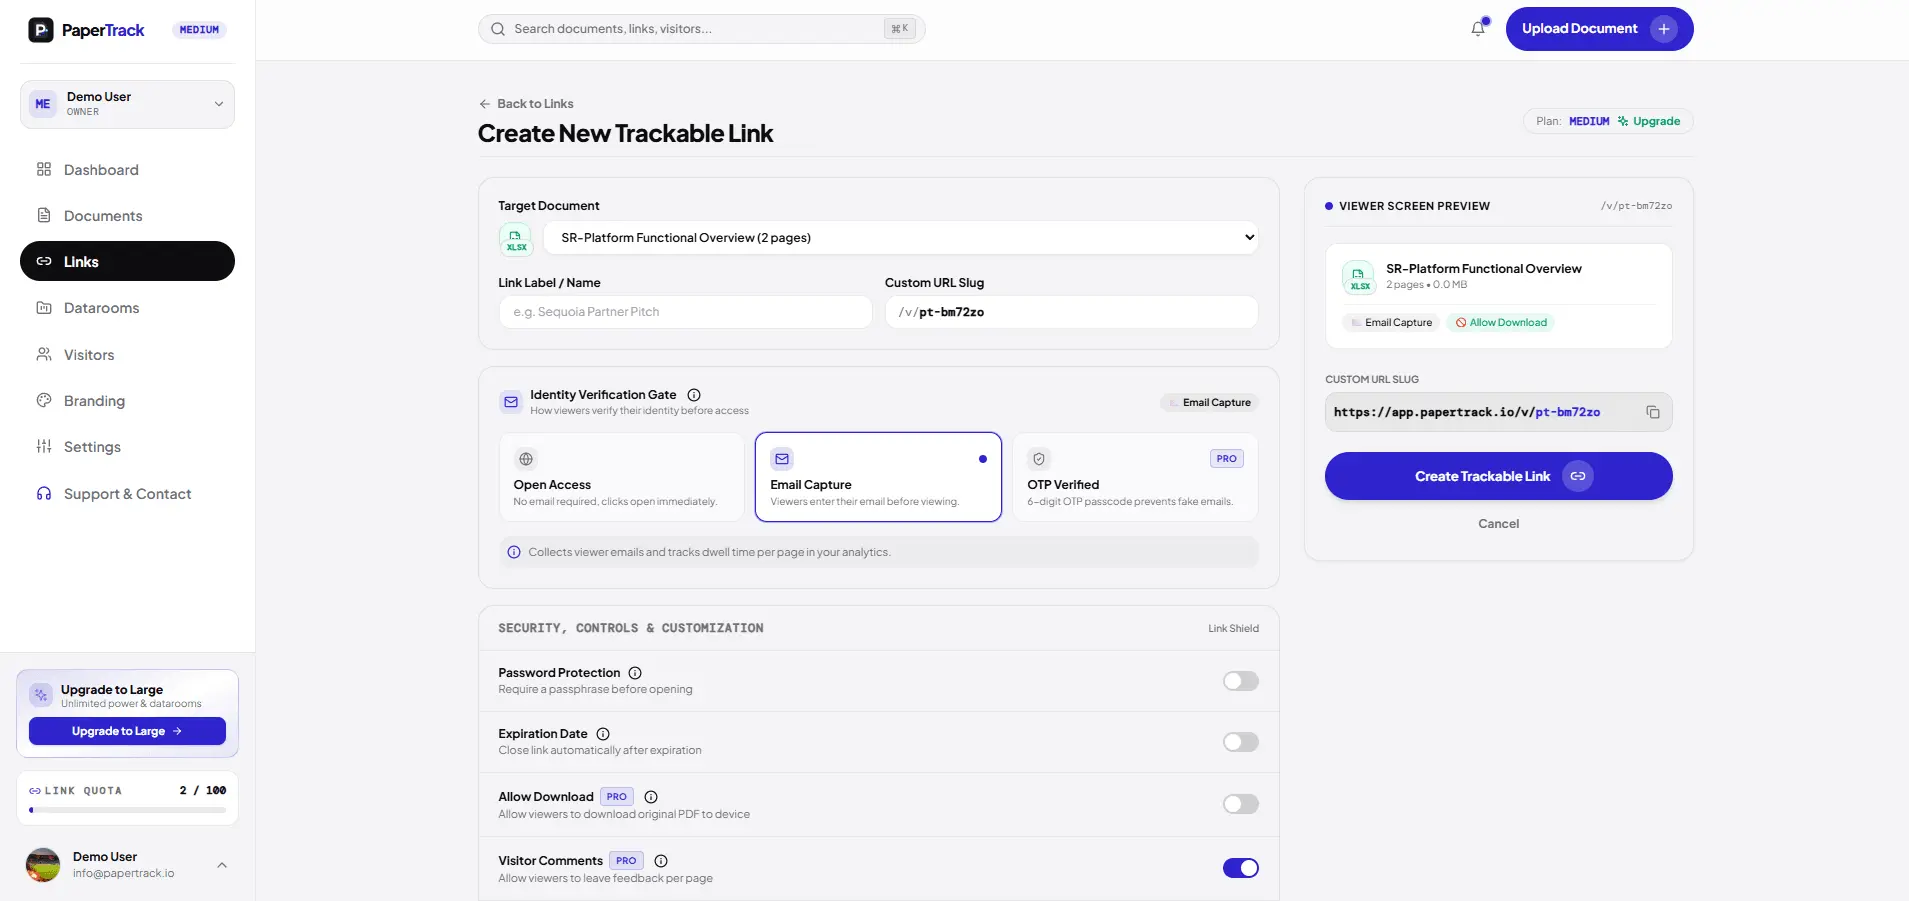The width and height of the screenshot is (1909, 901).
Task: Click Cancel below the create button
Action: [x=1498, y=524]
